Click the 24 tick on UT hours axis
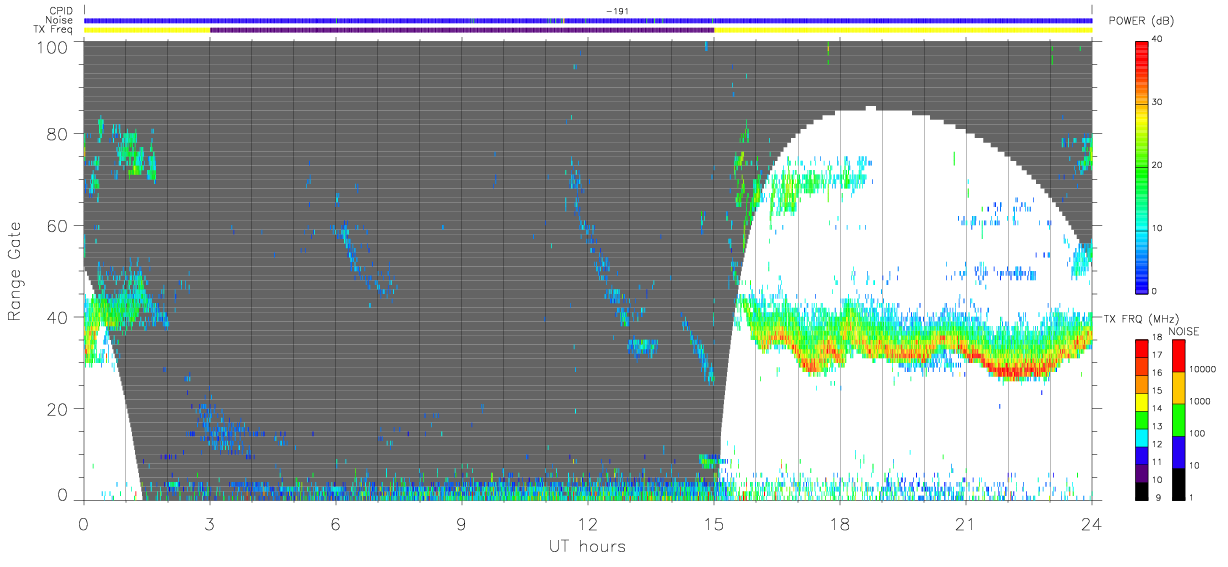Image resolution: width=1228 pixels, height=567 pixels. 1092,523
